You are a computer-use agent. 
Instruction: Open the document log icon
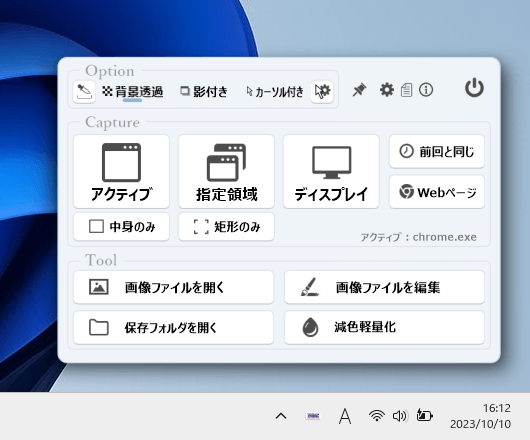tap(406, 90)
